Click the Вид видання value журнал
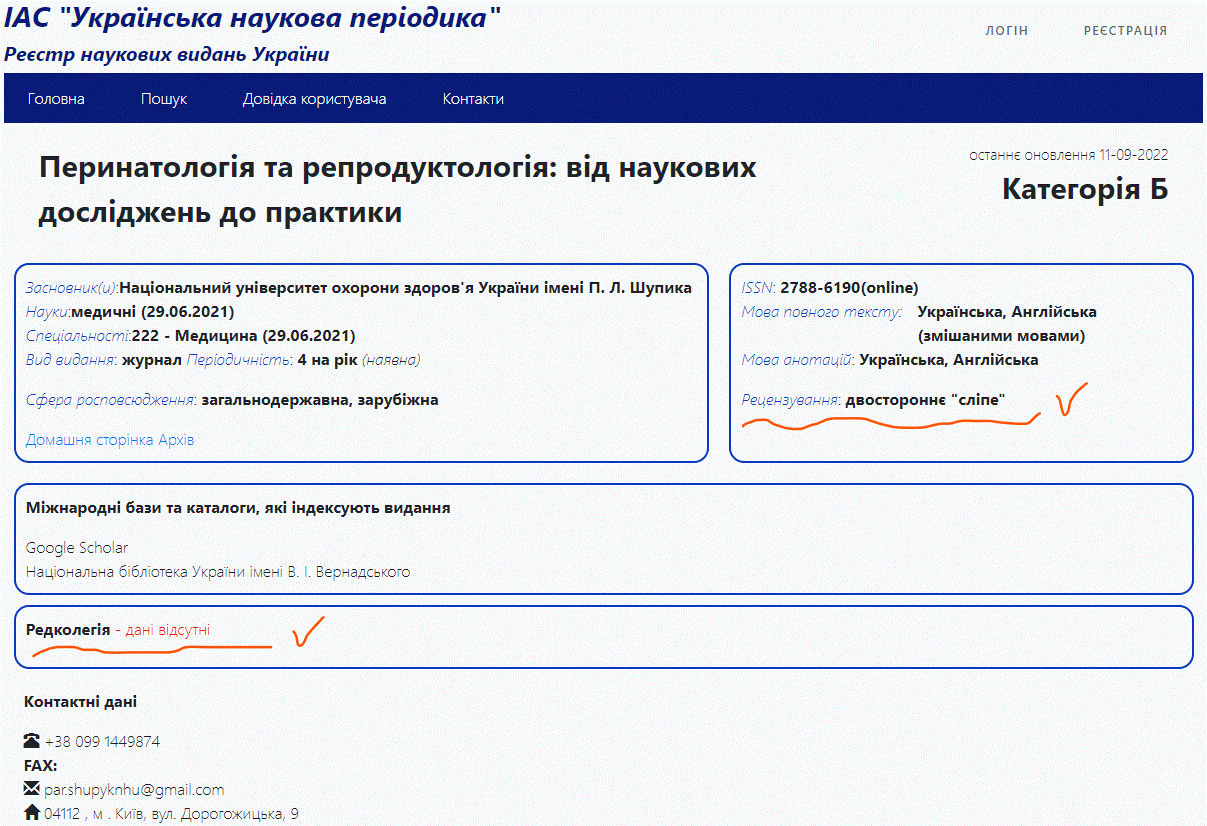1207x826 pixels. click(x=152, y=360)
